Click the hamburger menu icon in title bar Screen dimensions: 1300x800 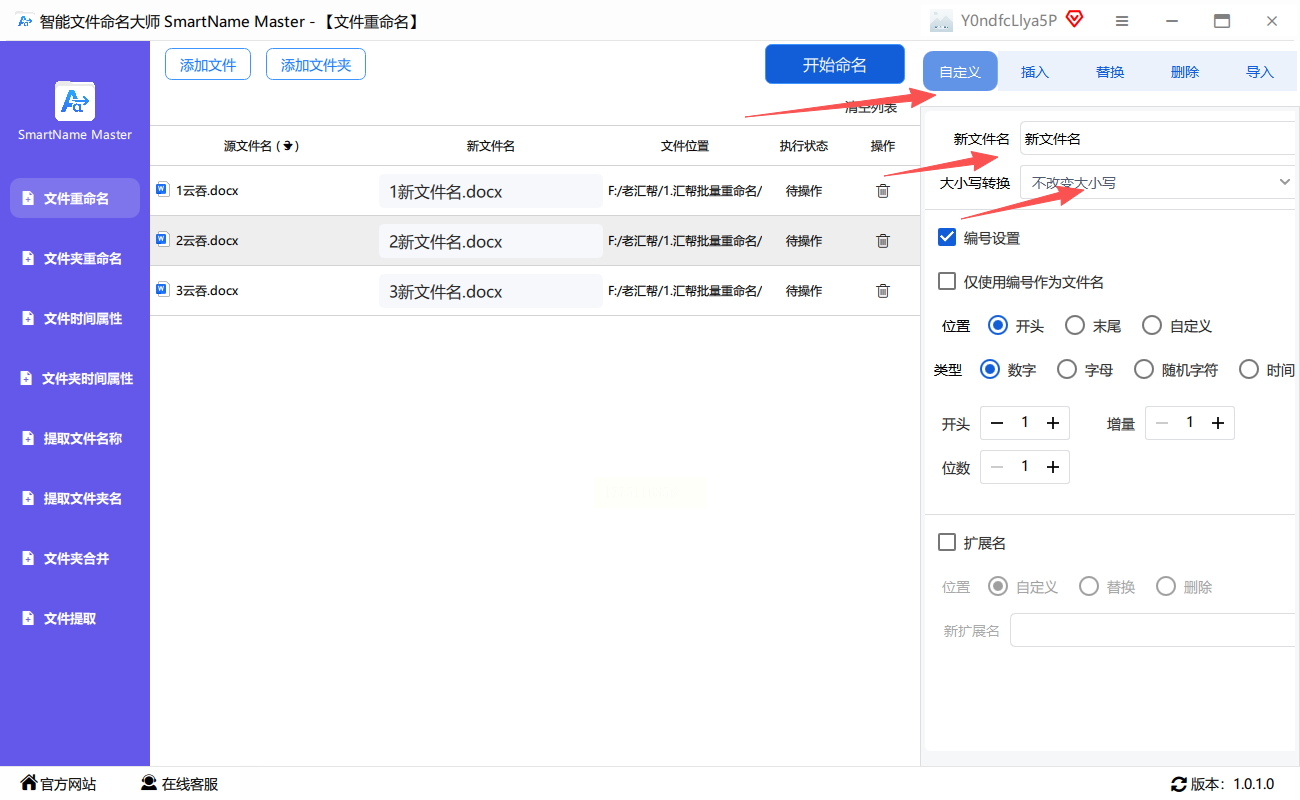click(1122, 21)
